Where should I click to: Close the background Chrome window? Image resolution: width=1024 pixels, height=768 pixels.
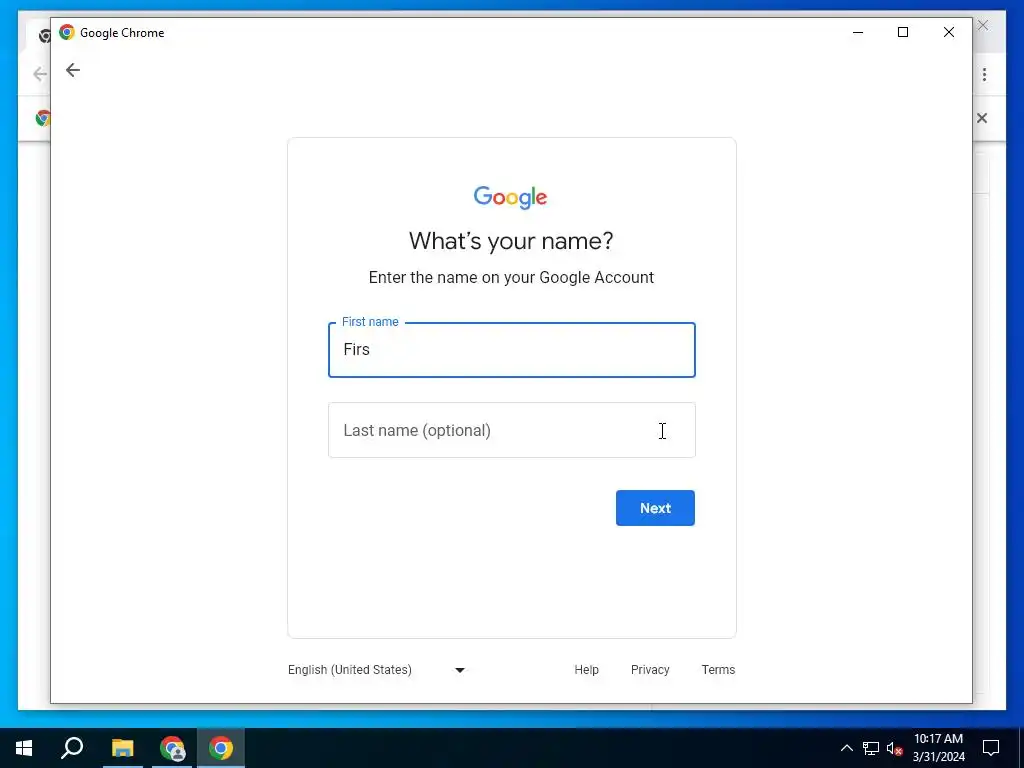(983, 25)
